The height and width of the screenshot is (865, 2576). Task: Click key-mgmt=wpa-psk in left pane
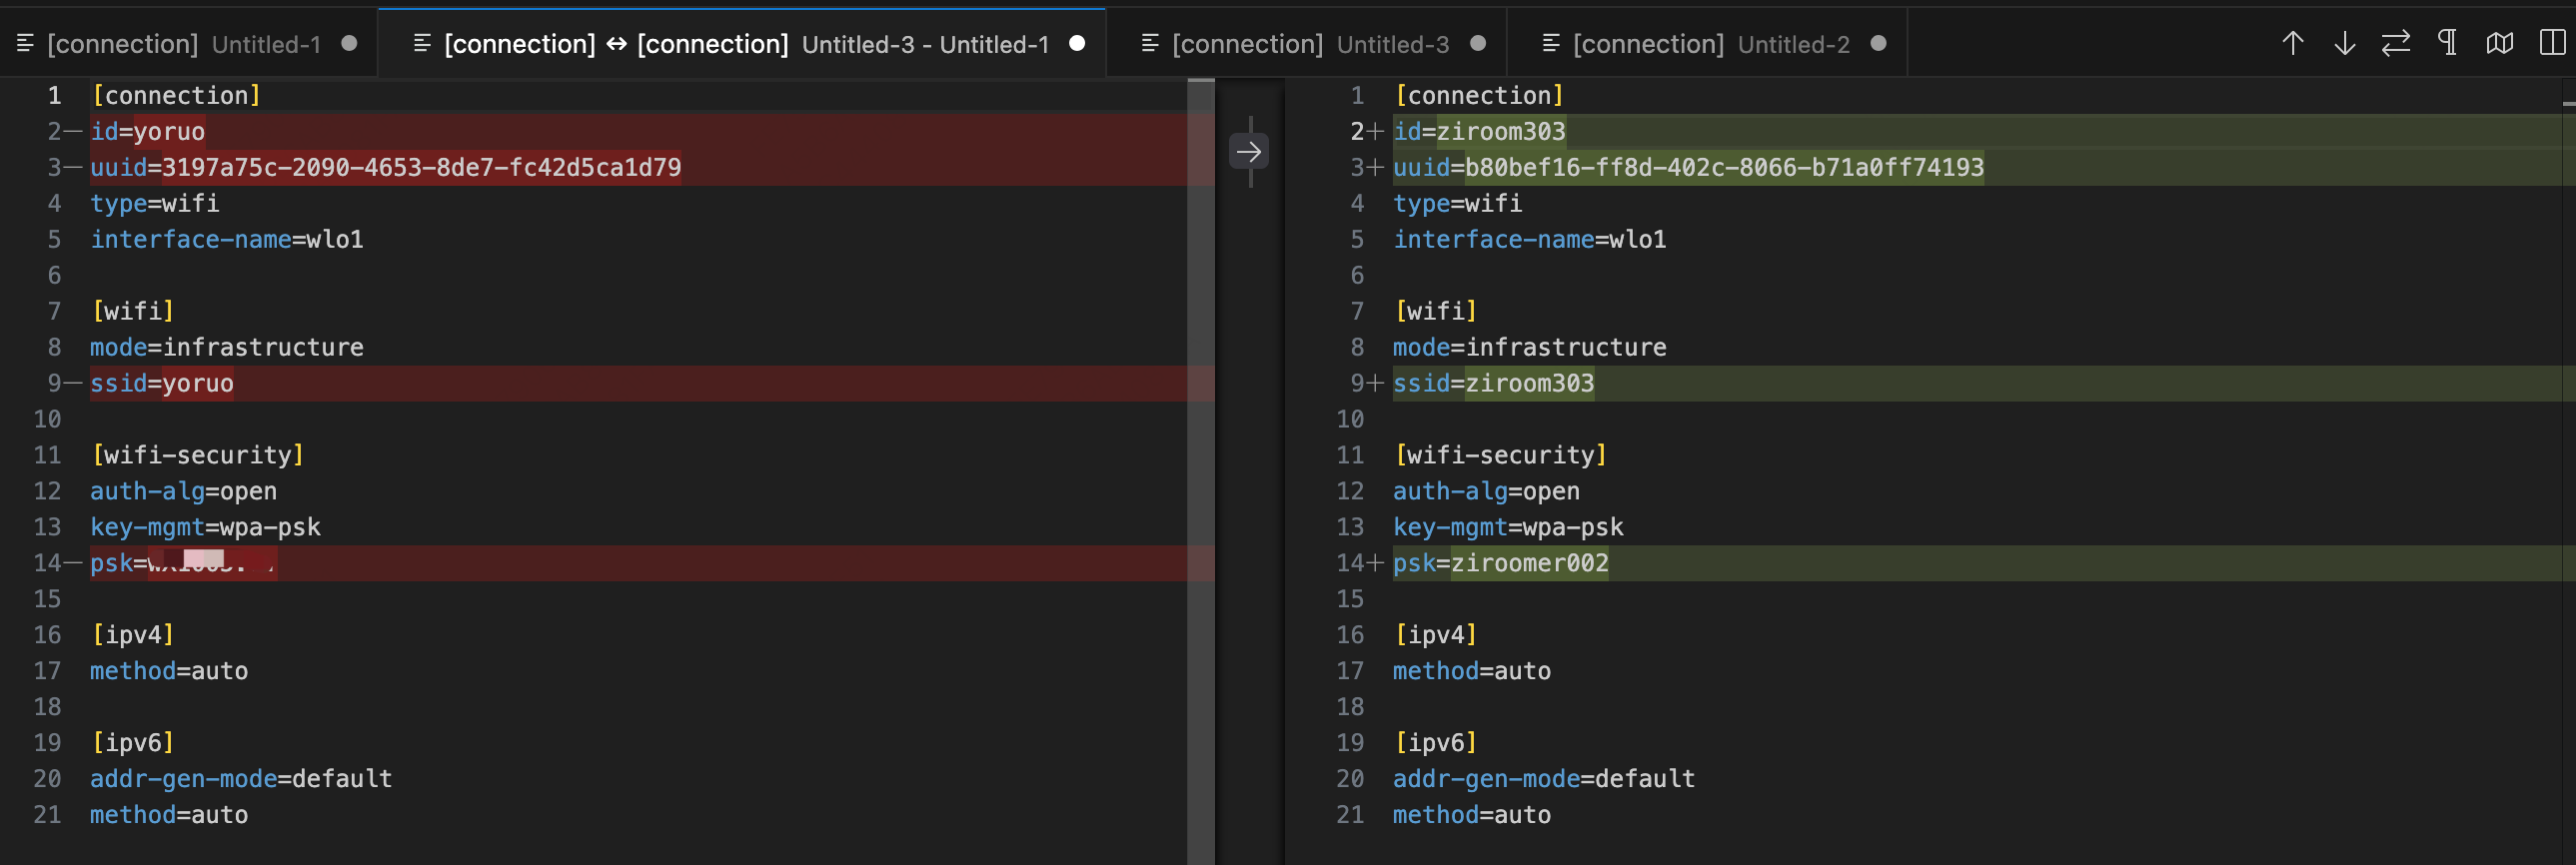pyautogui.click(x=205, y=527)
